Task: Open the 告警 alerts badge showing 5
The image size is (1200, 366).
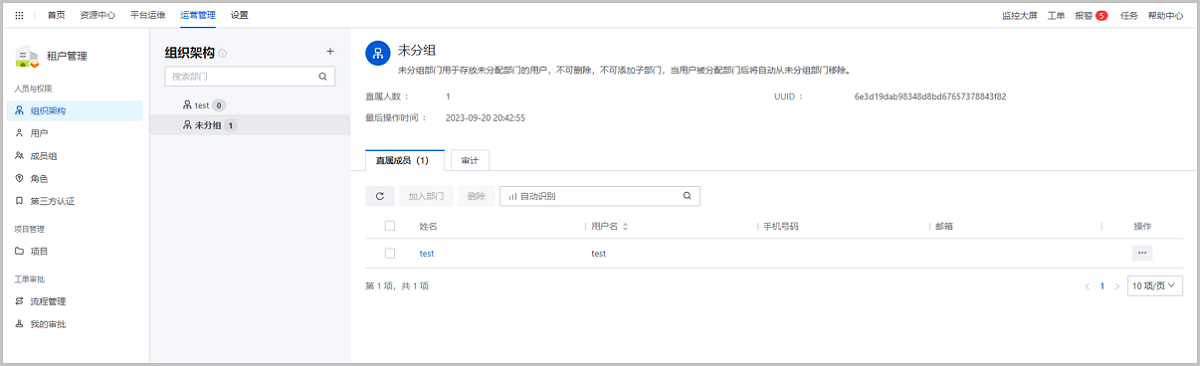Action: [1091, 15]
